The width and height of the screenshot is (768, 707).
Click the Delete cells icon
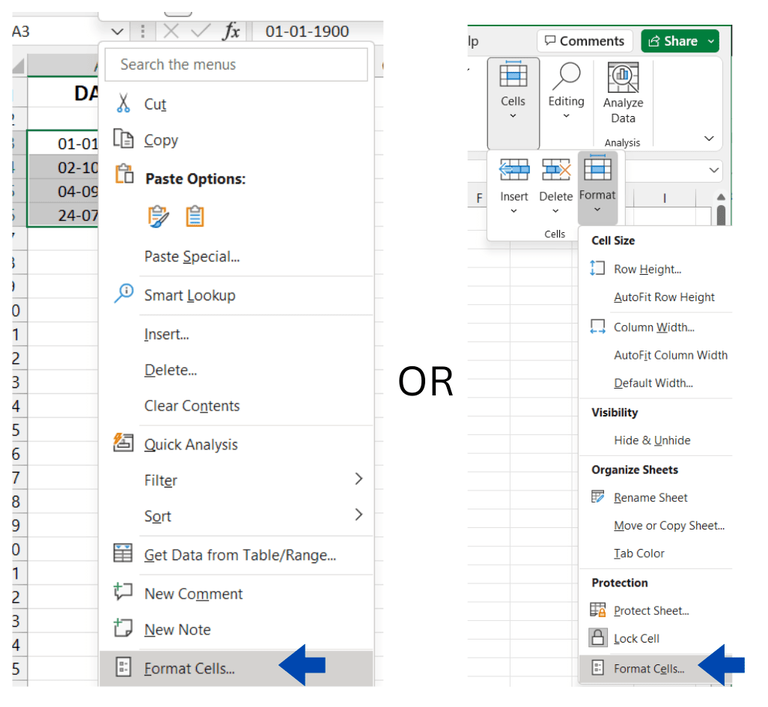click(x=556, y=170)
